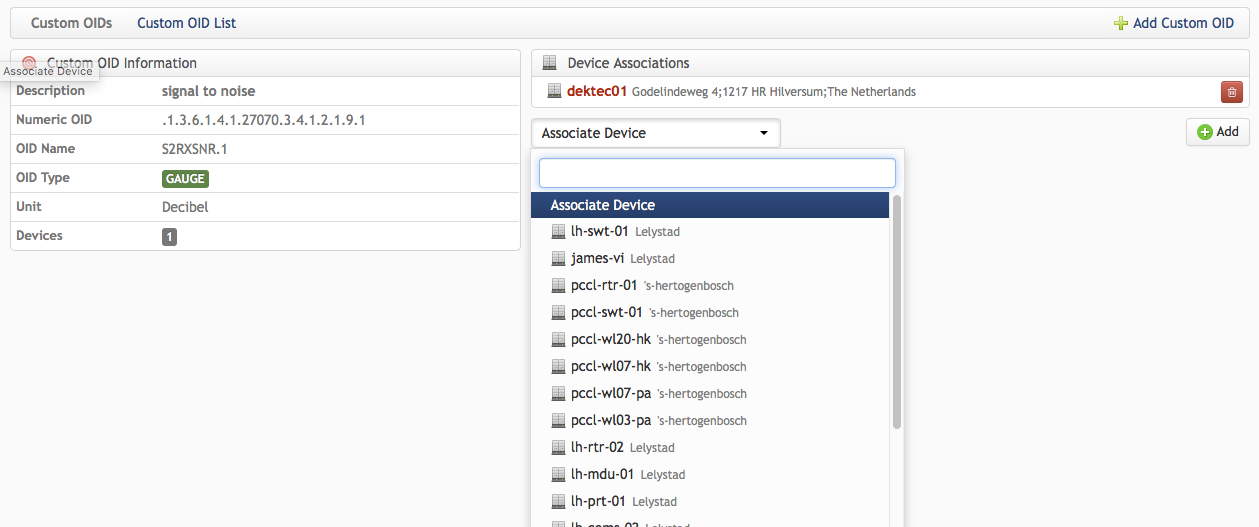1259x527 pixels.
Task: Select the highlighted Associate Device option
Action: (710, 205)
